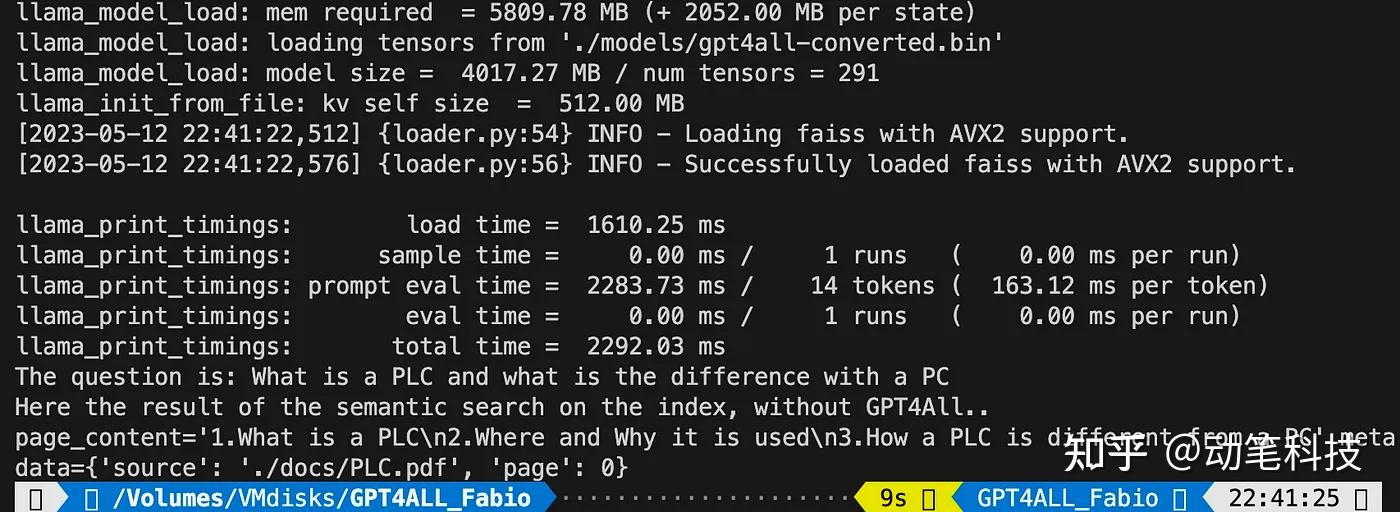Click the clock glyph after 22:41:25

[x=1361, y=498]
